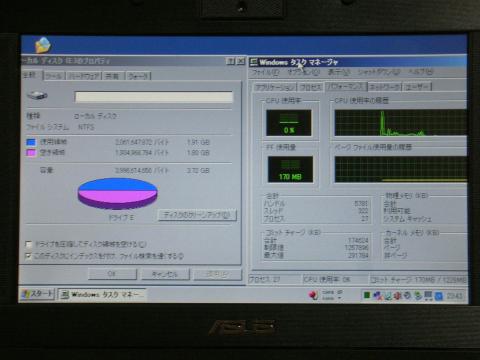Open the Hardware tab in disk properties
Screen dimensions: 480x360
coord(84,76)
